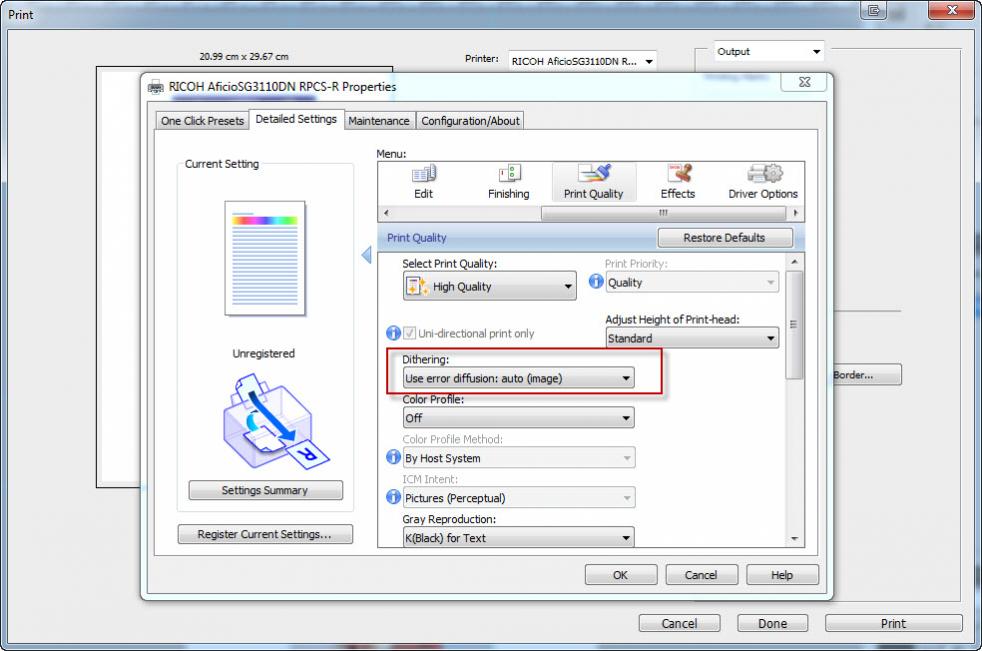Click info icon beside Print Priority

(x=596, y=282)
